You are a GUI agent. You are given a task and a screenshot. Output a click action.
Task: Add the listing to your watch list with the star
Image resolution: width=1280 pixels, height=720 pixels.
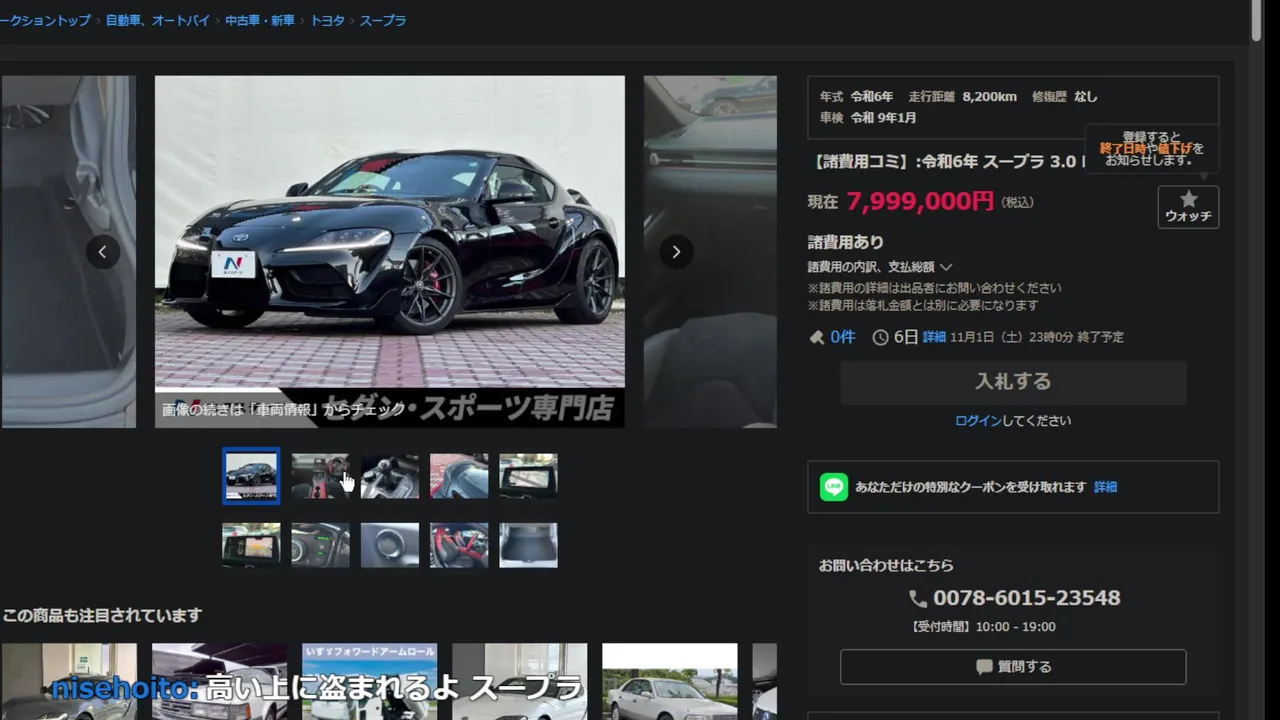click(x=1188, y=207)
